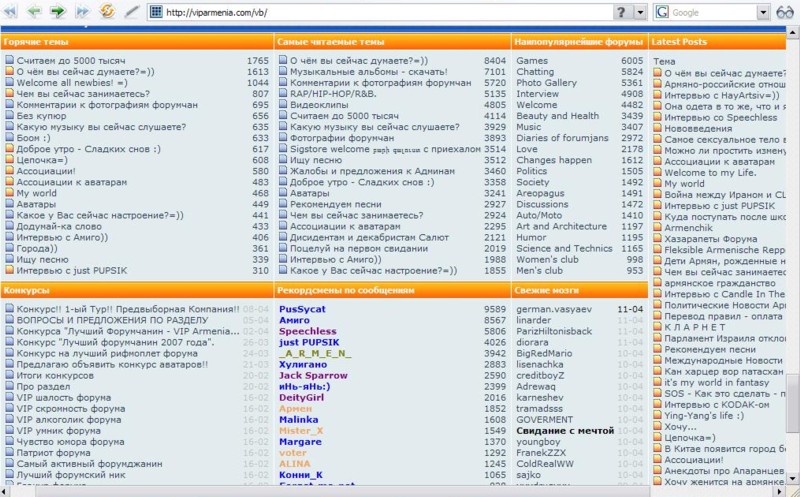Click the browser Back arrow button
Image resolution: width=800 pixels, height=497 pixels.
(35, 12)
